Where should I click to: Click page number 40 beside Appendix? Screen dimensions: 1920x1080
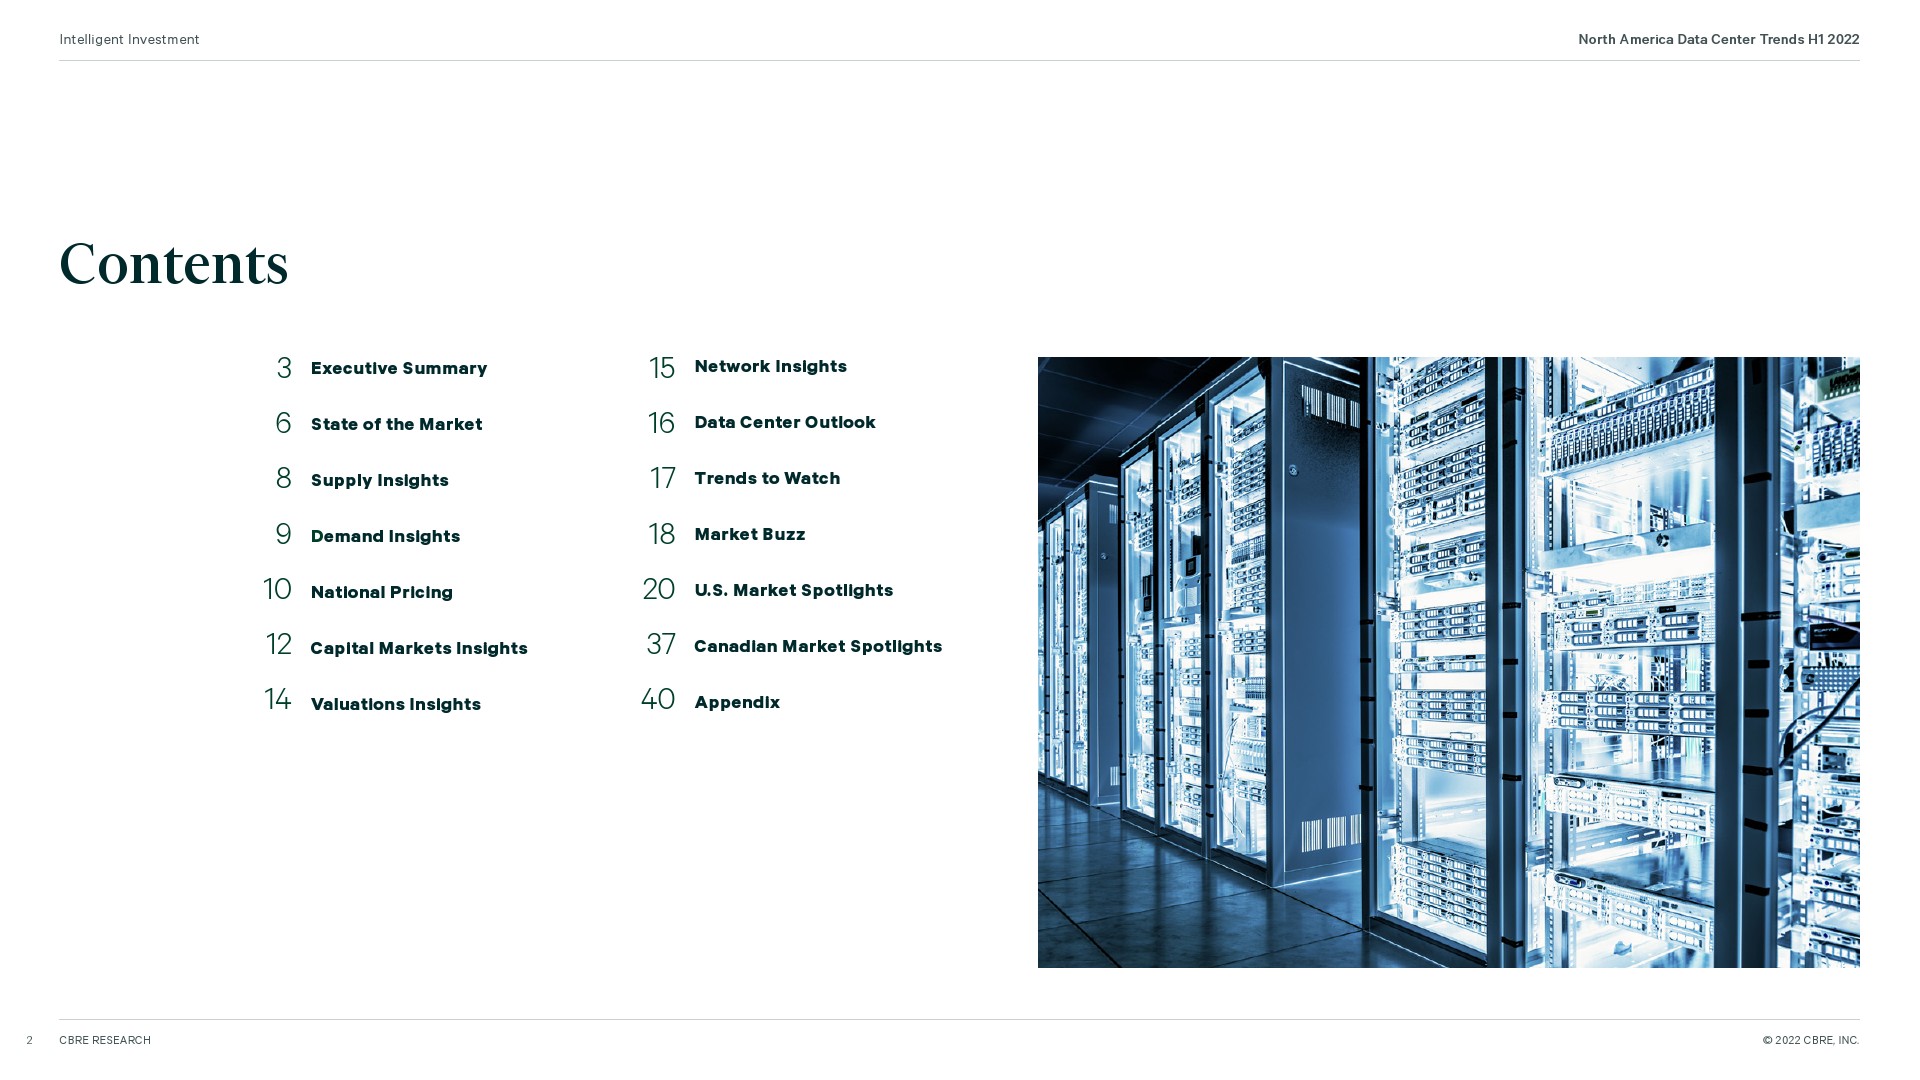658,699
